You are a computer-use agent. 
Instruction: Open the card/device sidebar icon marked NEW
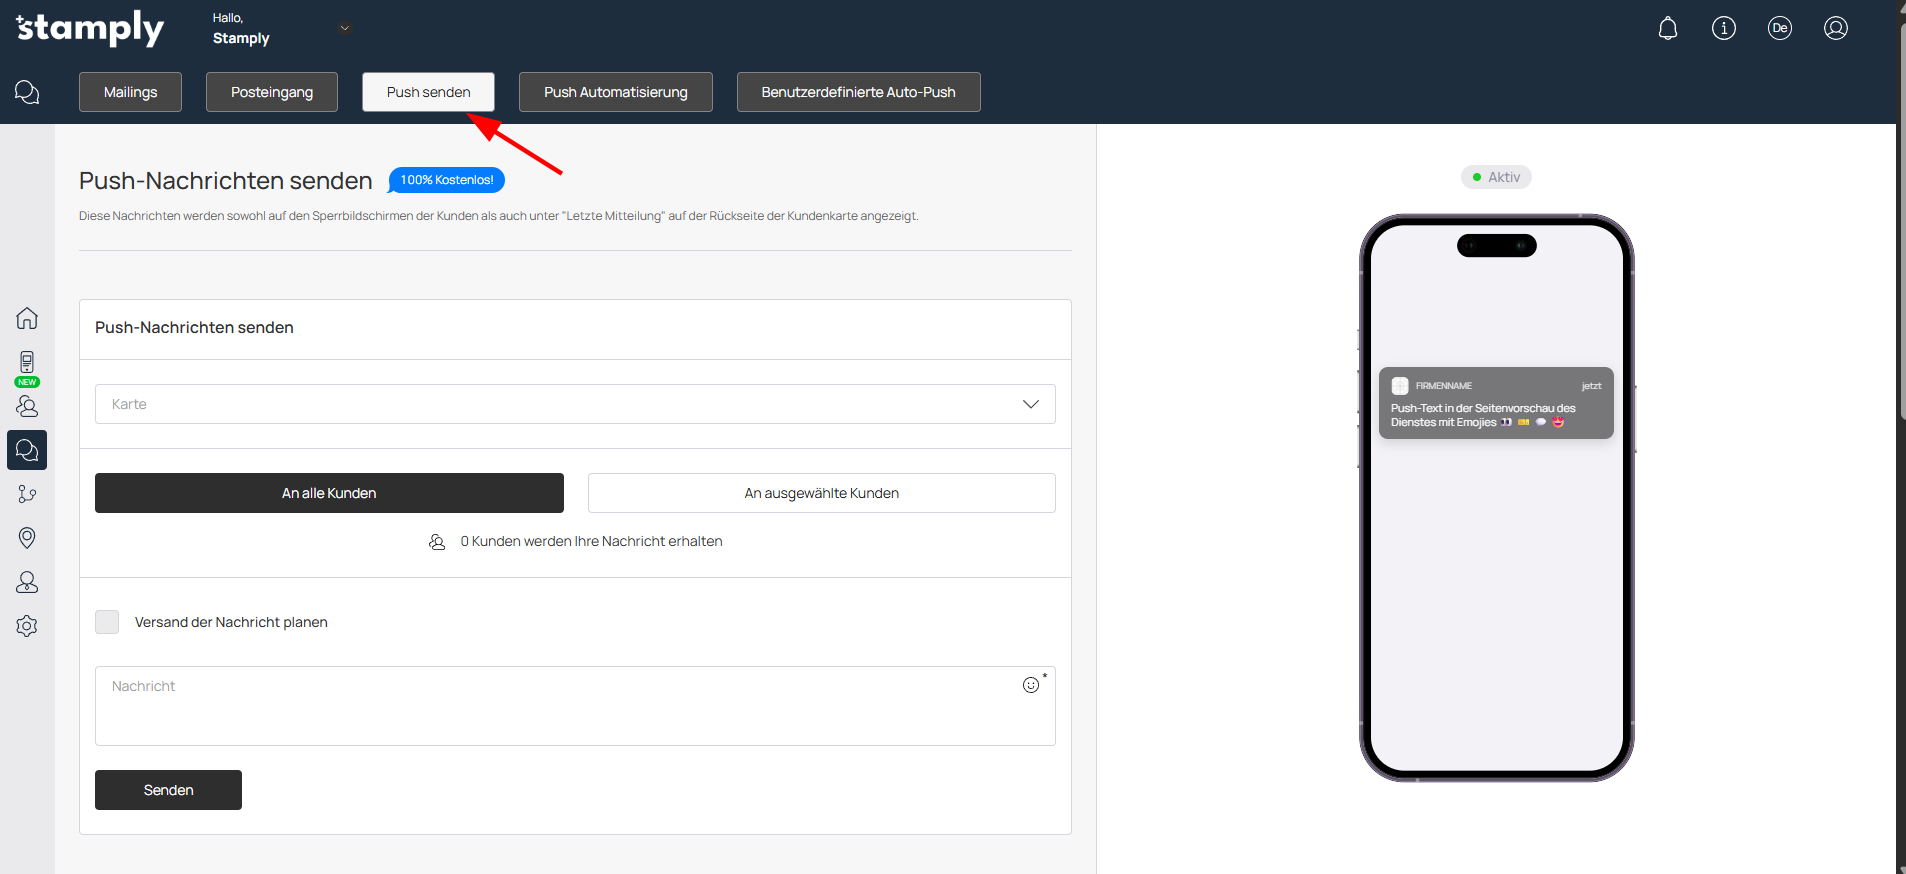27,364
